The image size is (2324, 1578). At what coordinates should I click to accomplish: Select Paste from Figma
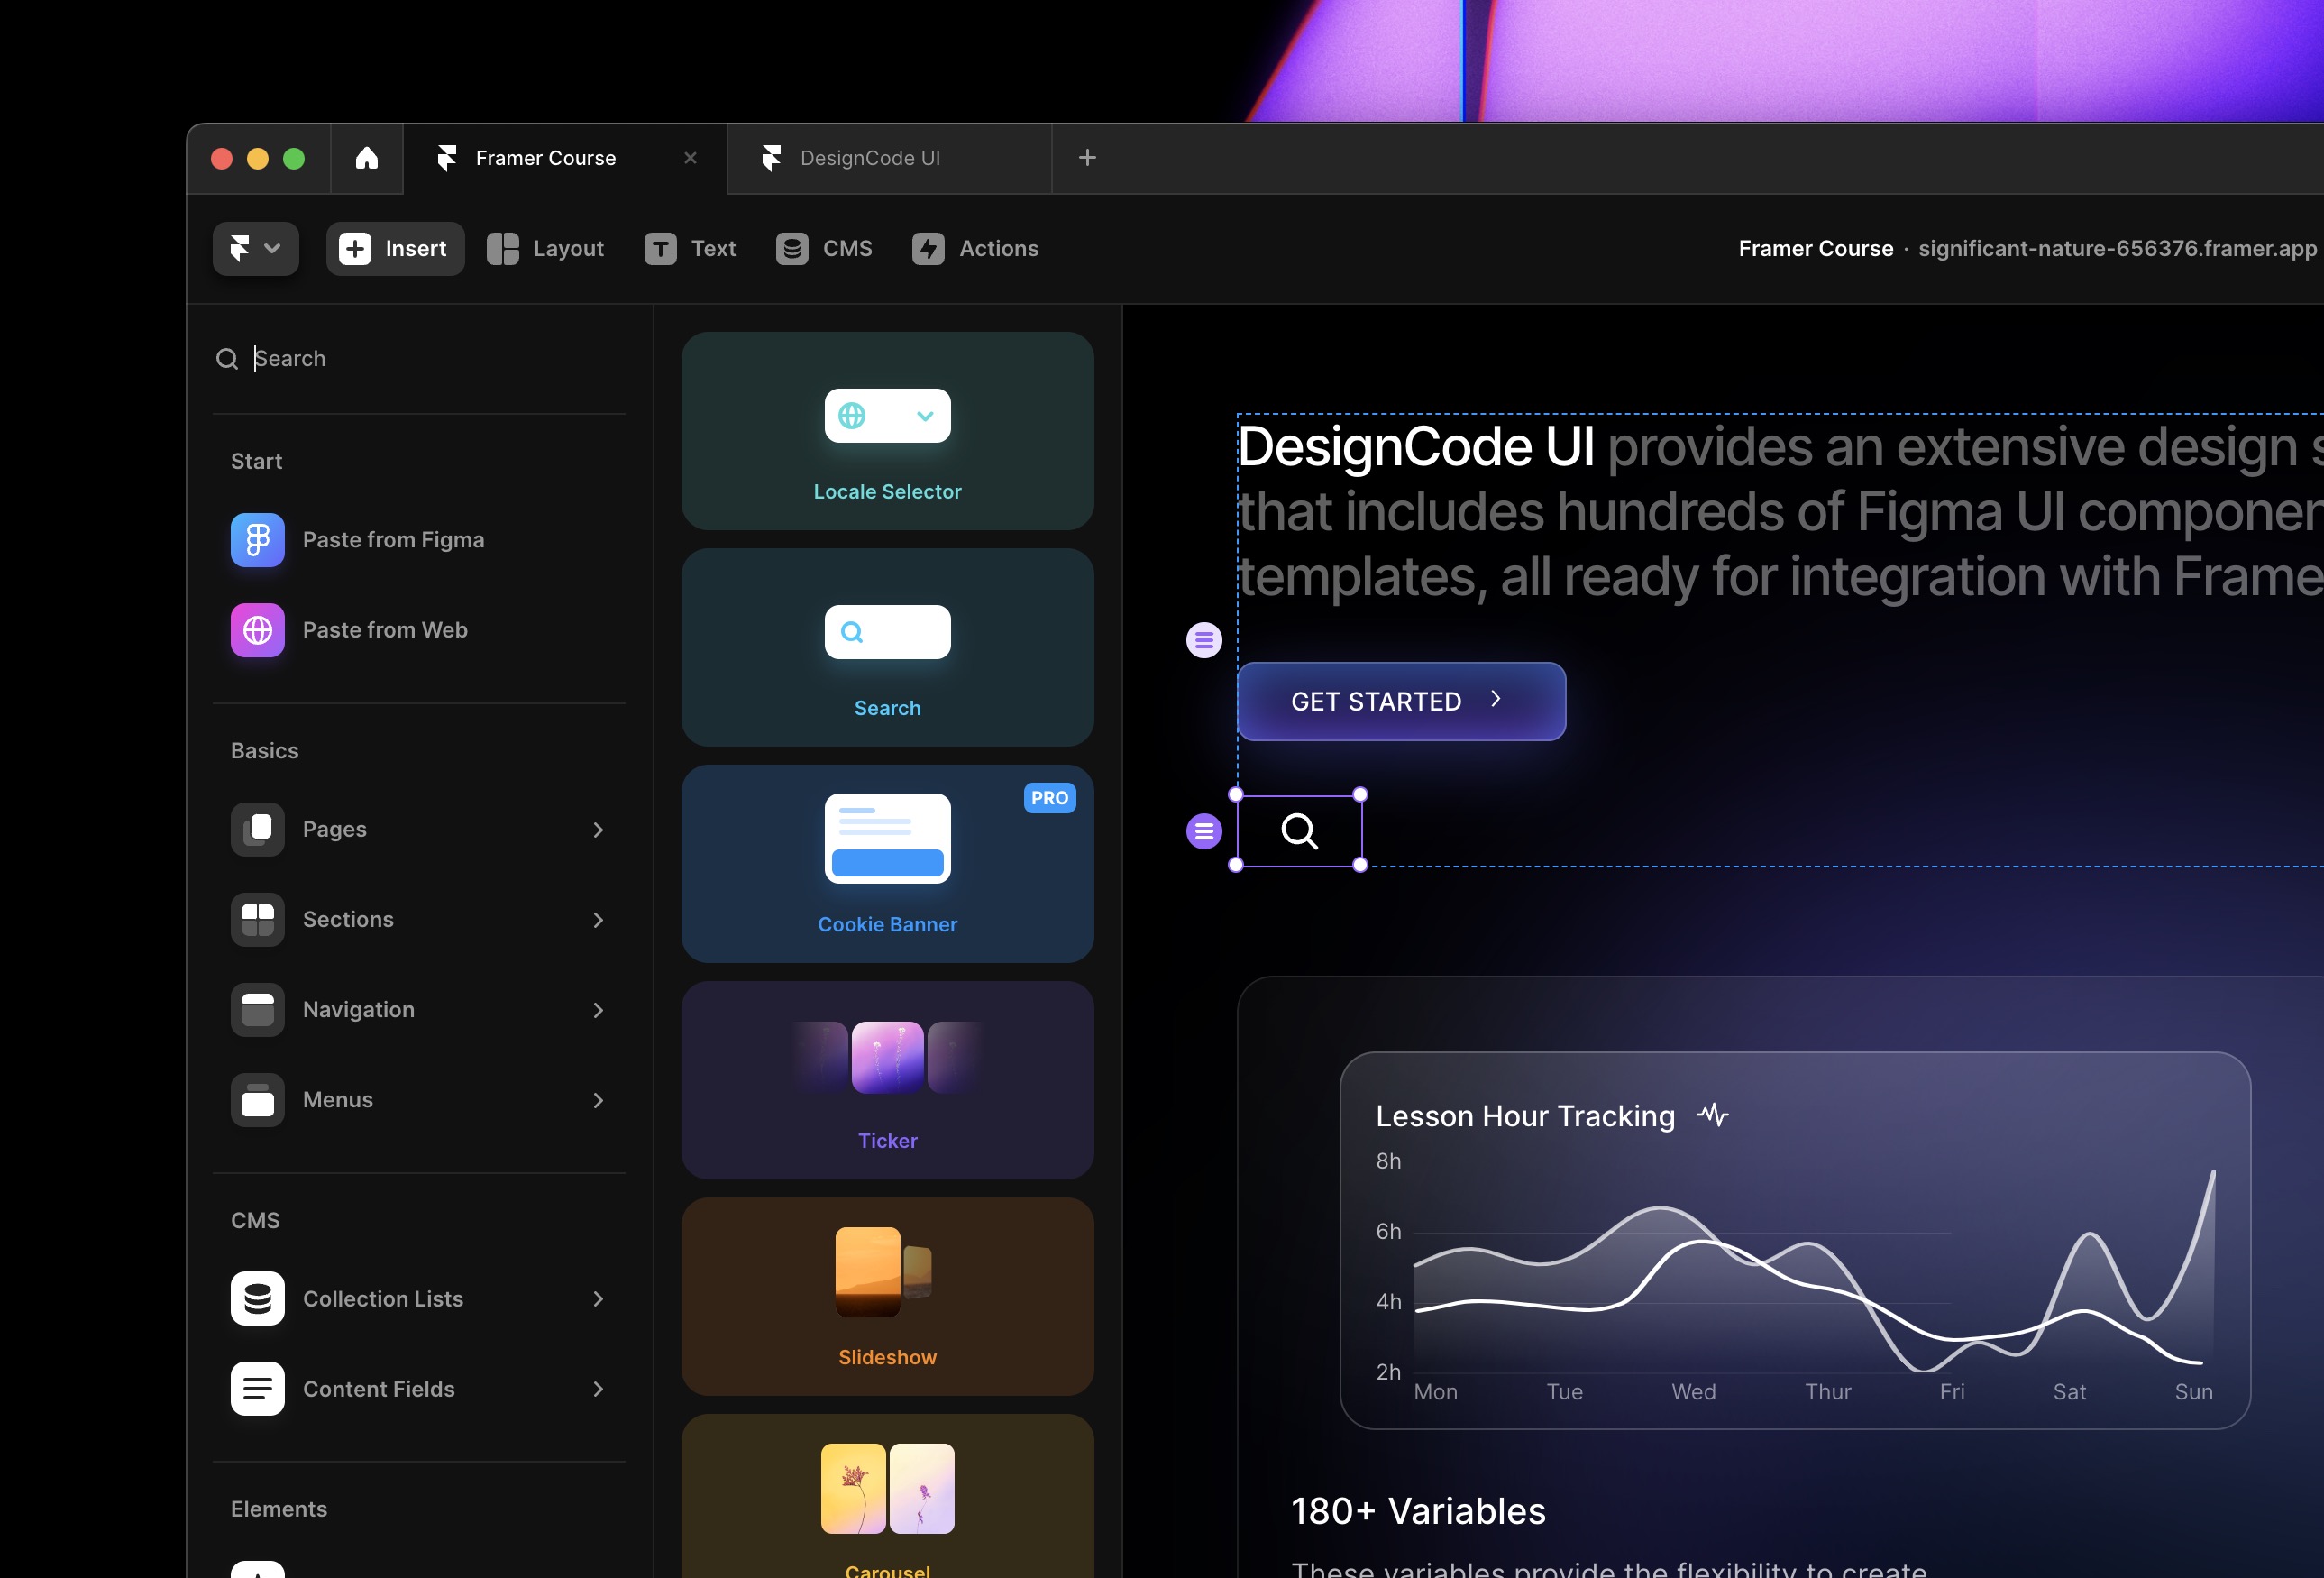419,540
